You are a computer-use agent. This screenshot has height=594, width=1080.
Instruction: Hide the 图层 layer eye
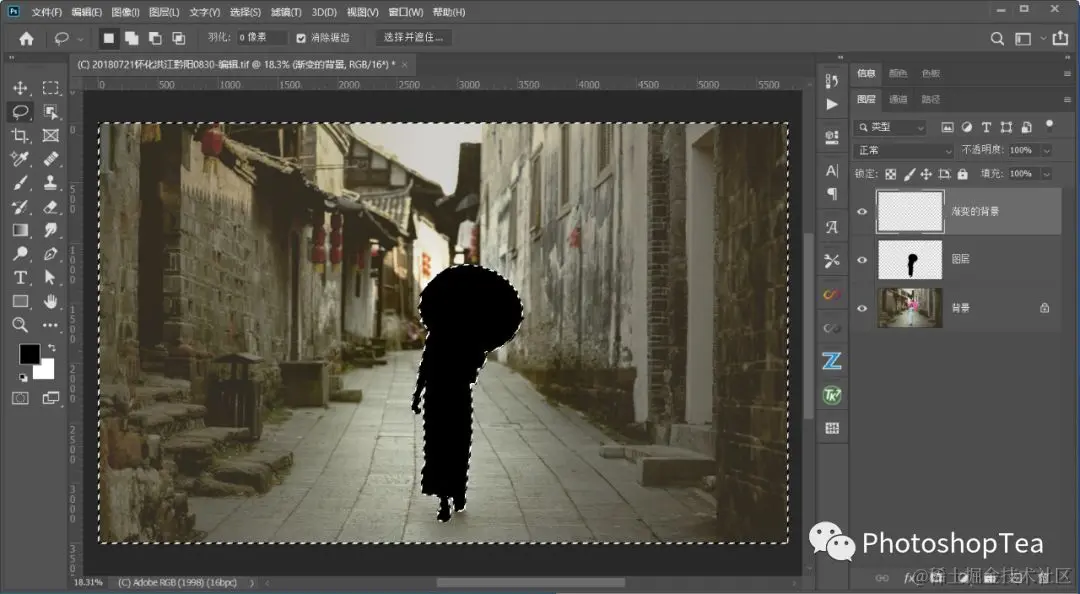[862, 260]
